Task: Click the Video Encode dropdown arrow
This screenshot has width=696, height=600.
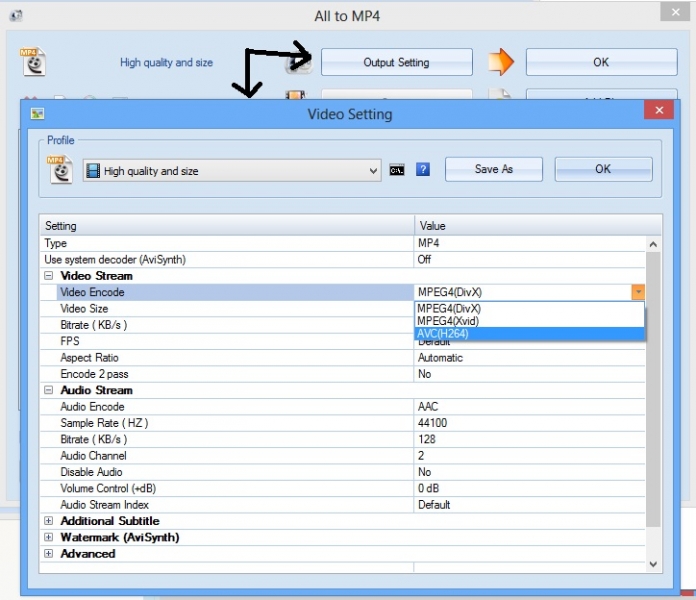Action: (x=638, y=292)
